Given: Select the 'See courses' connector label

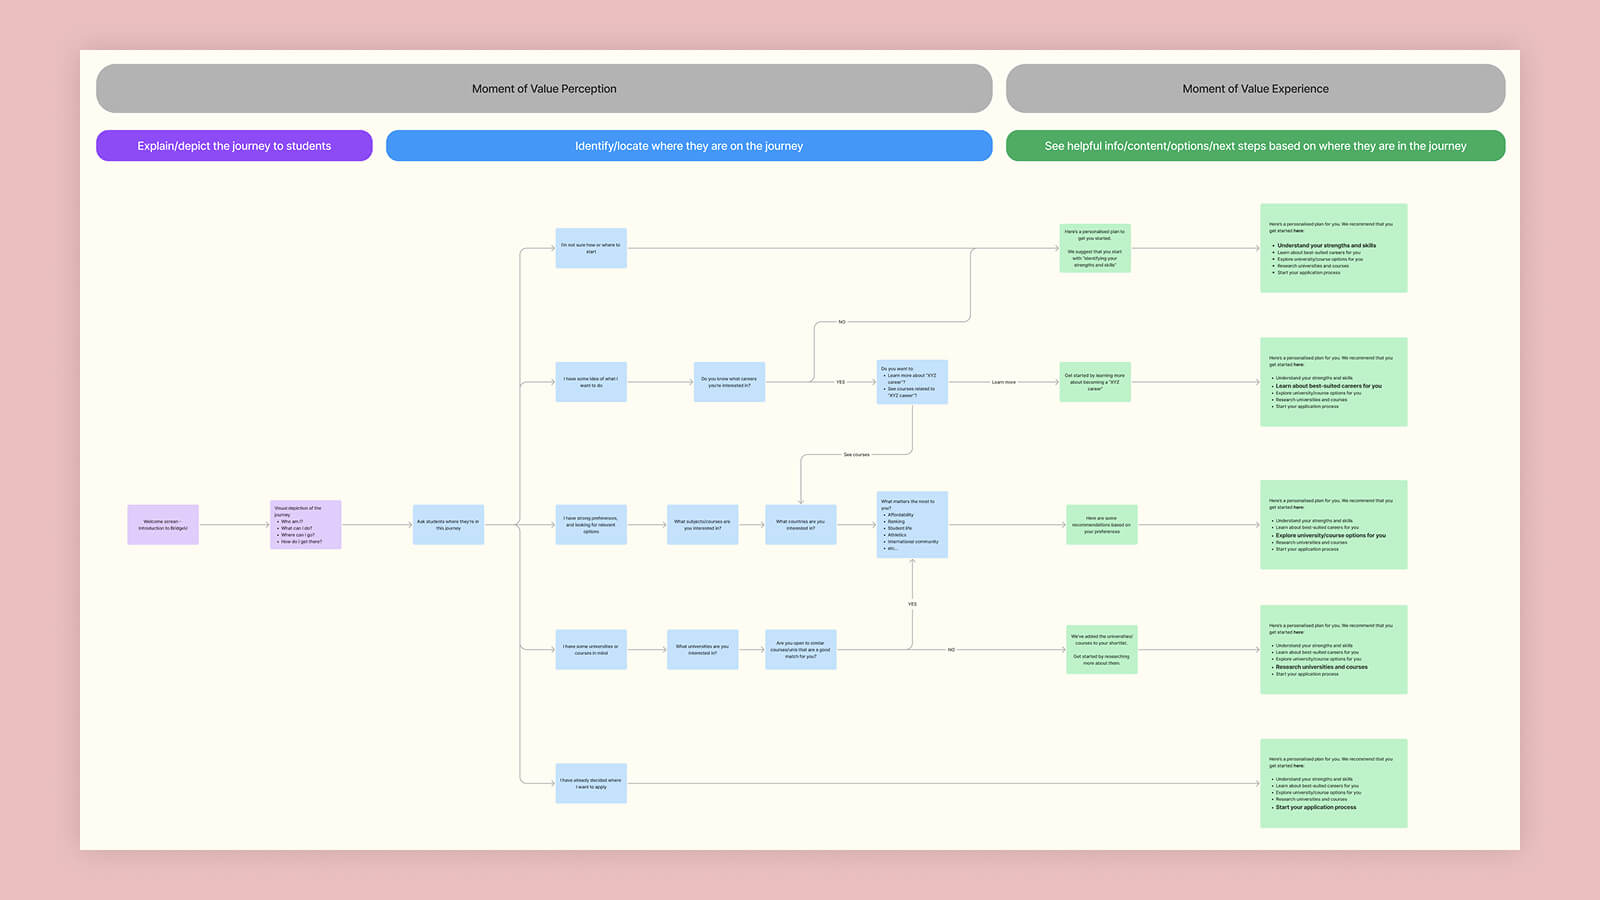Looking at the screenshot, I should click(x=857, y=453).
